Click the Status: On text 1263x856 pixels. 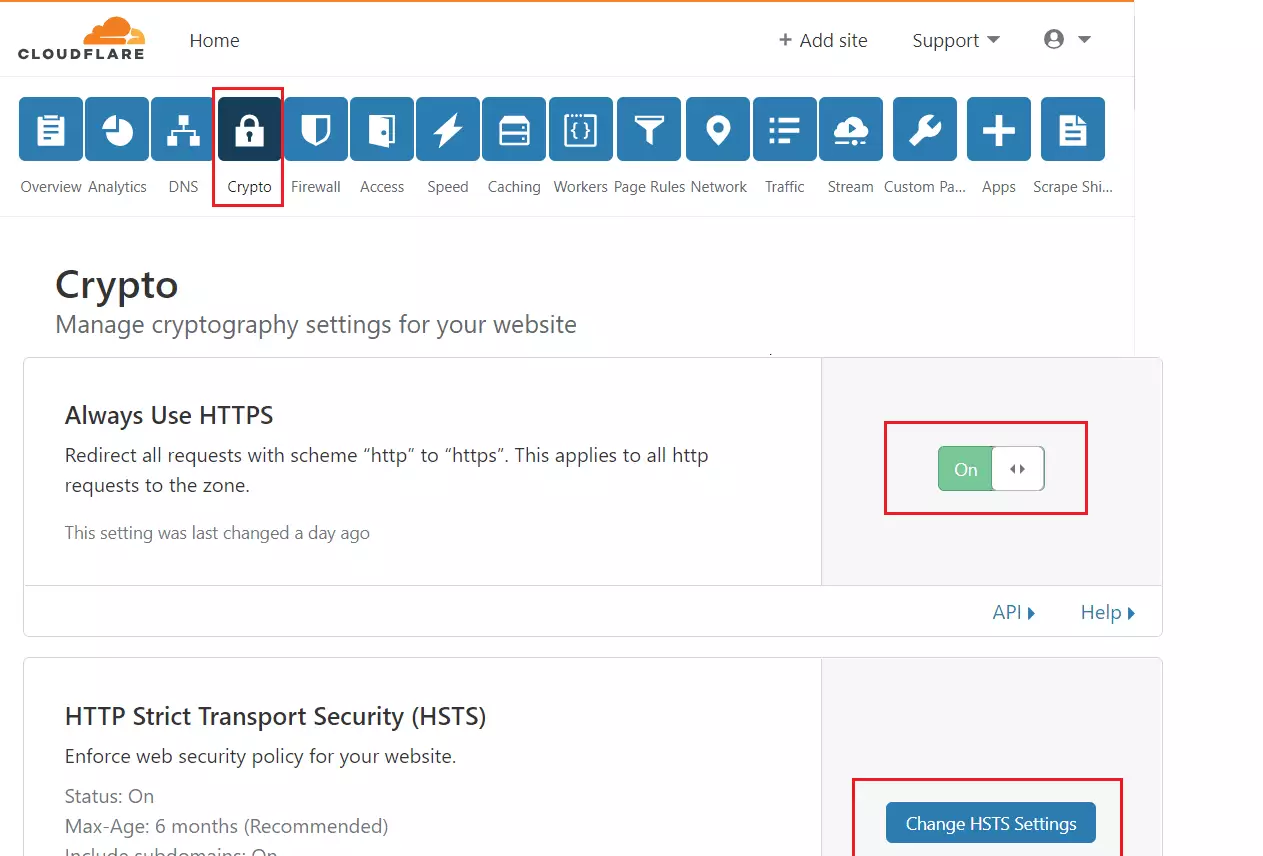tap(110, 796)
